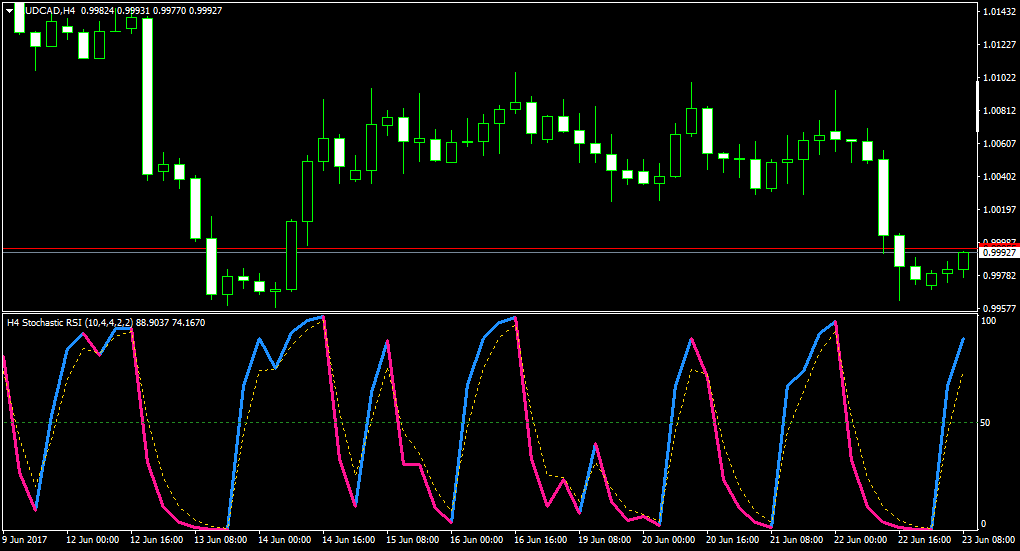Click the 9 Jun 2017 date label
Image resolution: width=1020 pixels, height=551 pixels.
25,540
